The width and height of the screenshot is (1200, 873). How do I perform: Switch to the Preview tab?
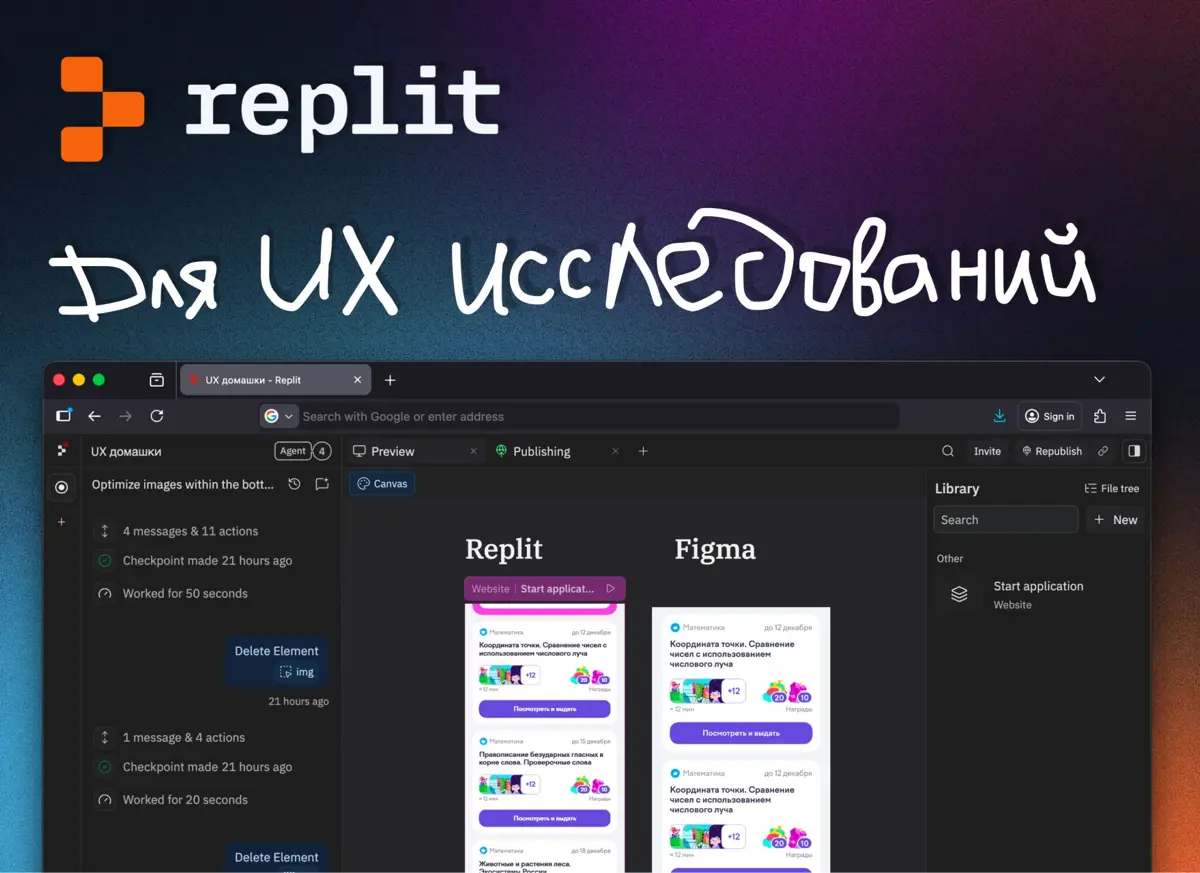tap(393, 452)
